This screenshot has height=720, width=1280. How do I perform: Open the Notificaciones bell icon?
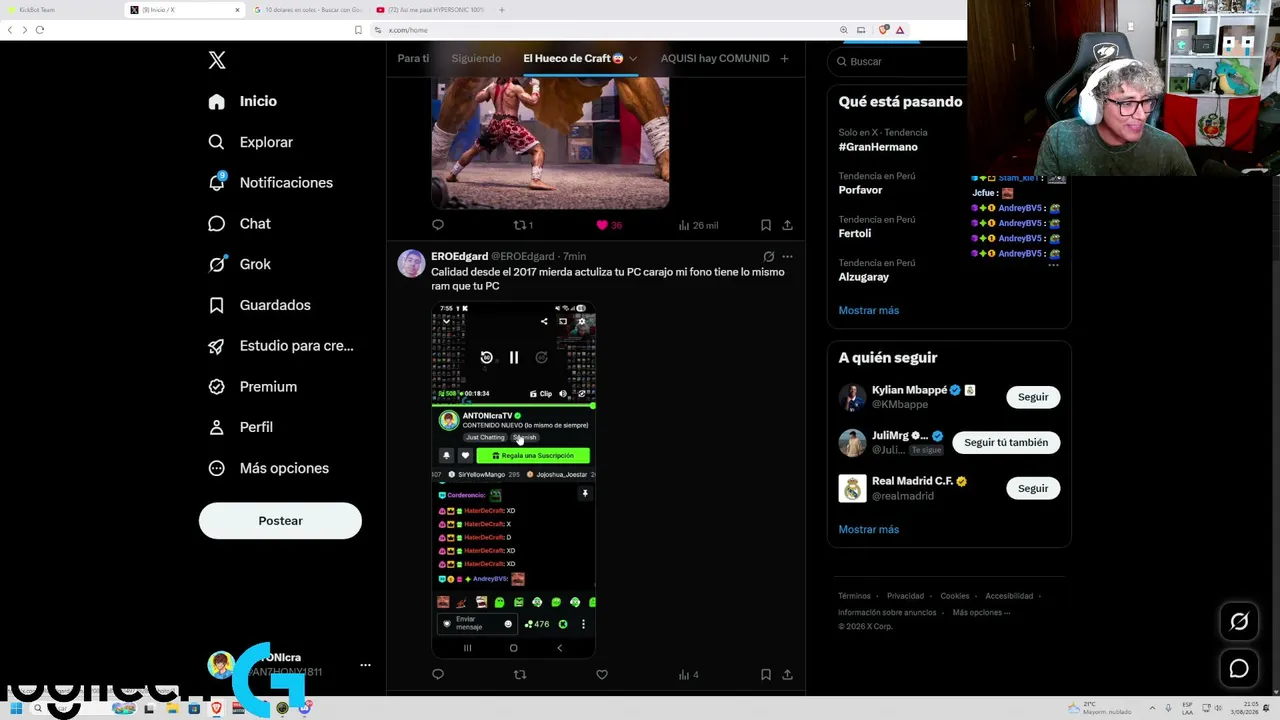pos(217,182)
